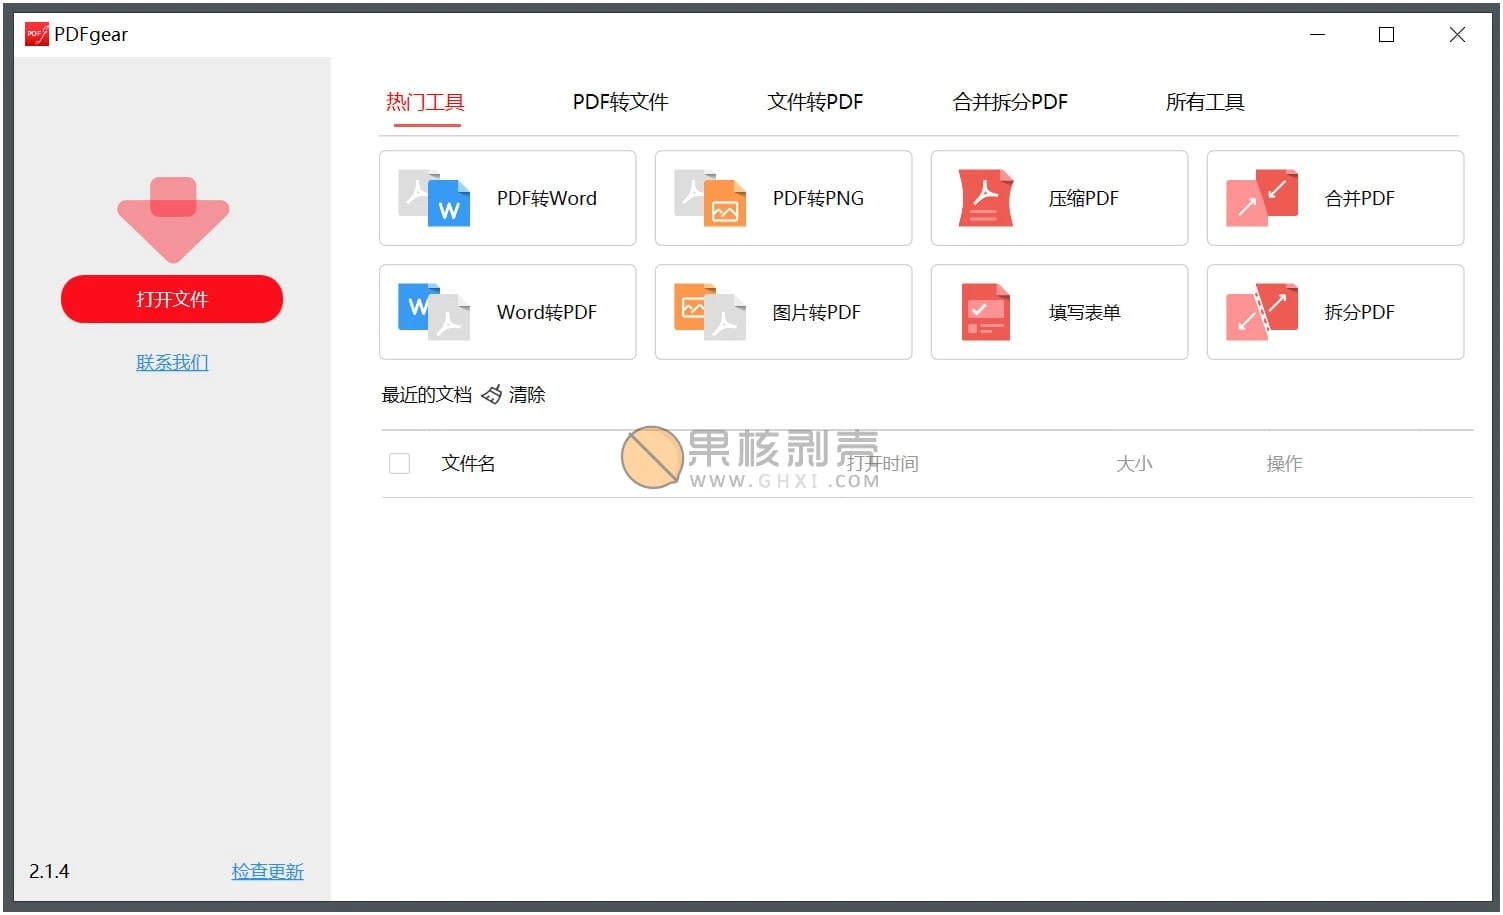This screenshot has width=1503, height=915.
Task: Select the 填写表单 form fill icon
Action: pos(985,312)
